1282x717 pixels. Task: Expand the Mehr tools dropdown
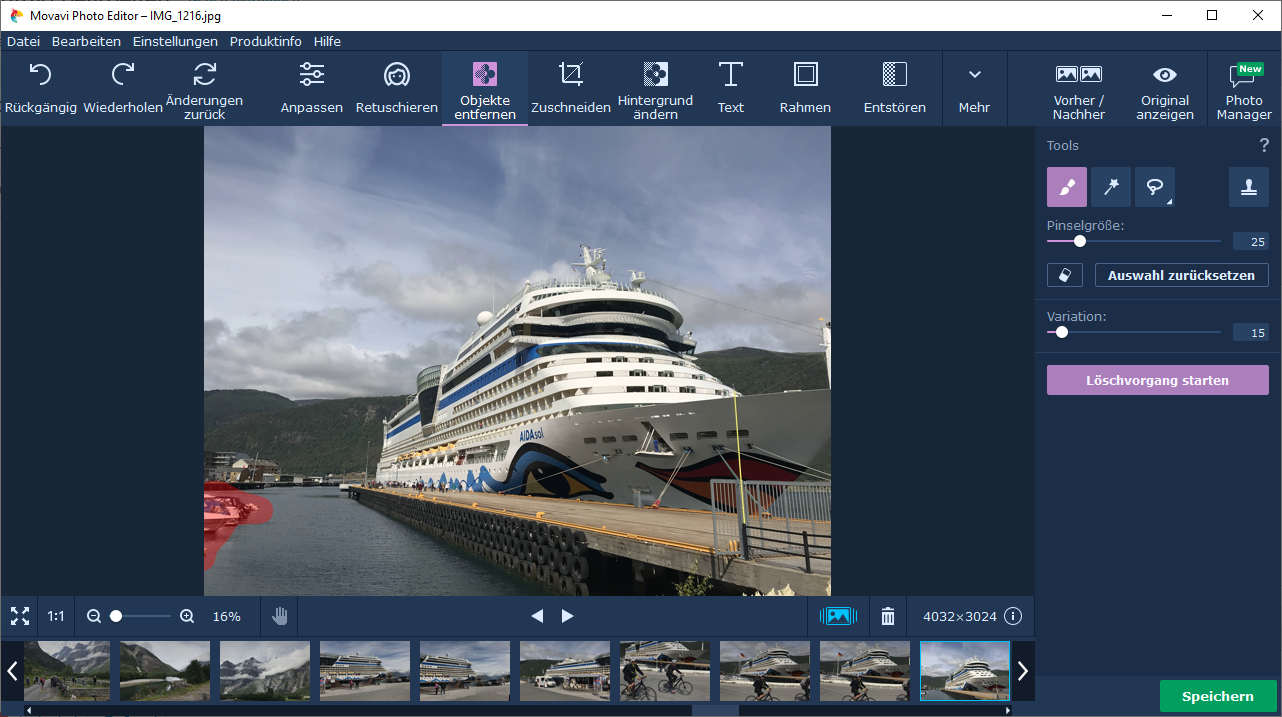tap(974, 89)
